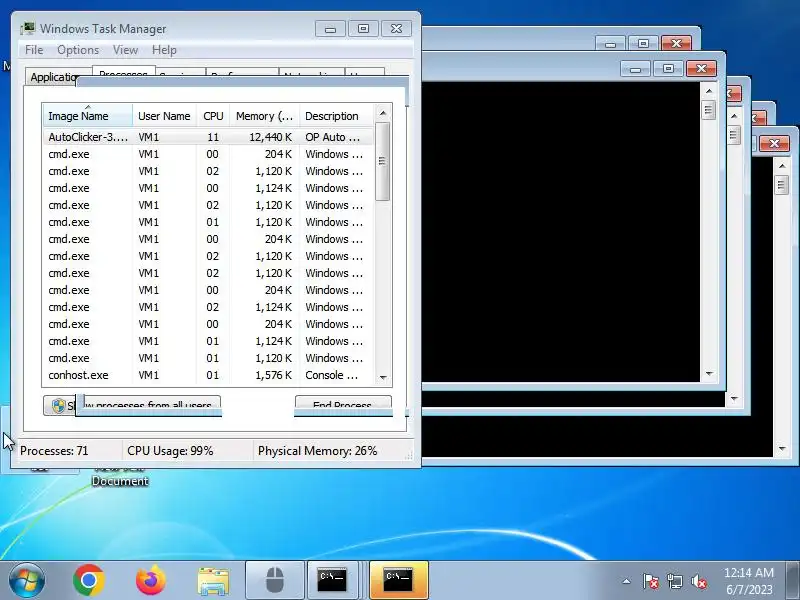
Task: Sort by the Description column header
Action: (337, 116)
